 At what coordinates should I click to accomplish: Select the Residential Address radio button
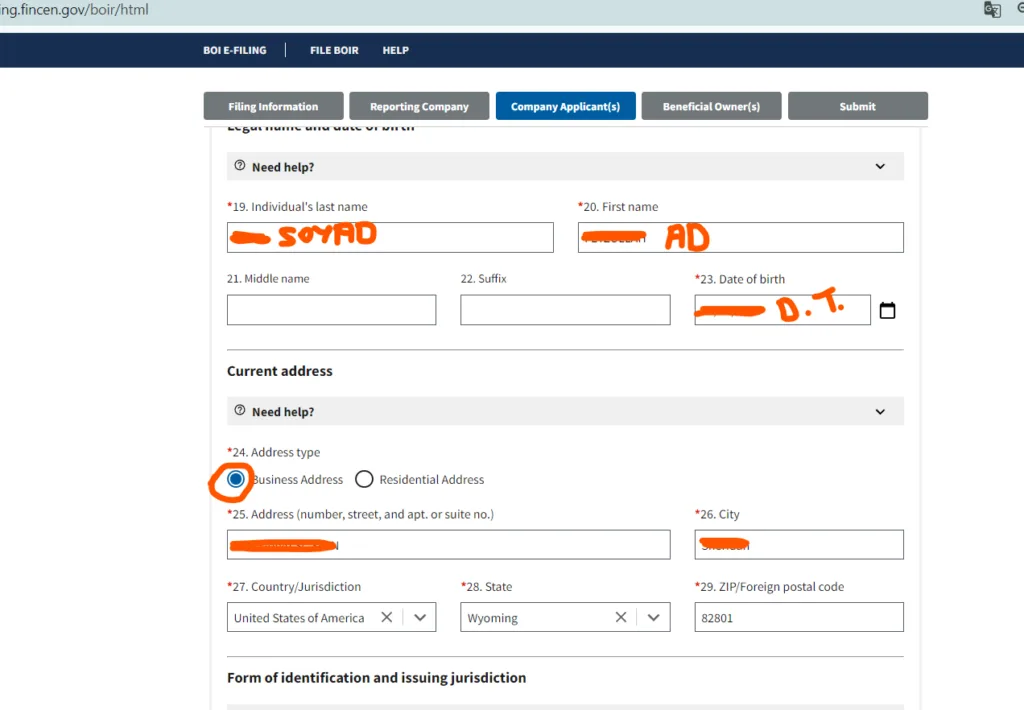point(364,480)
